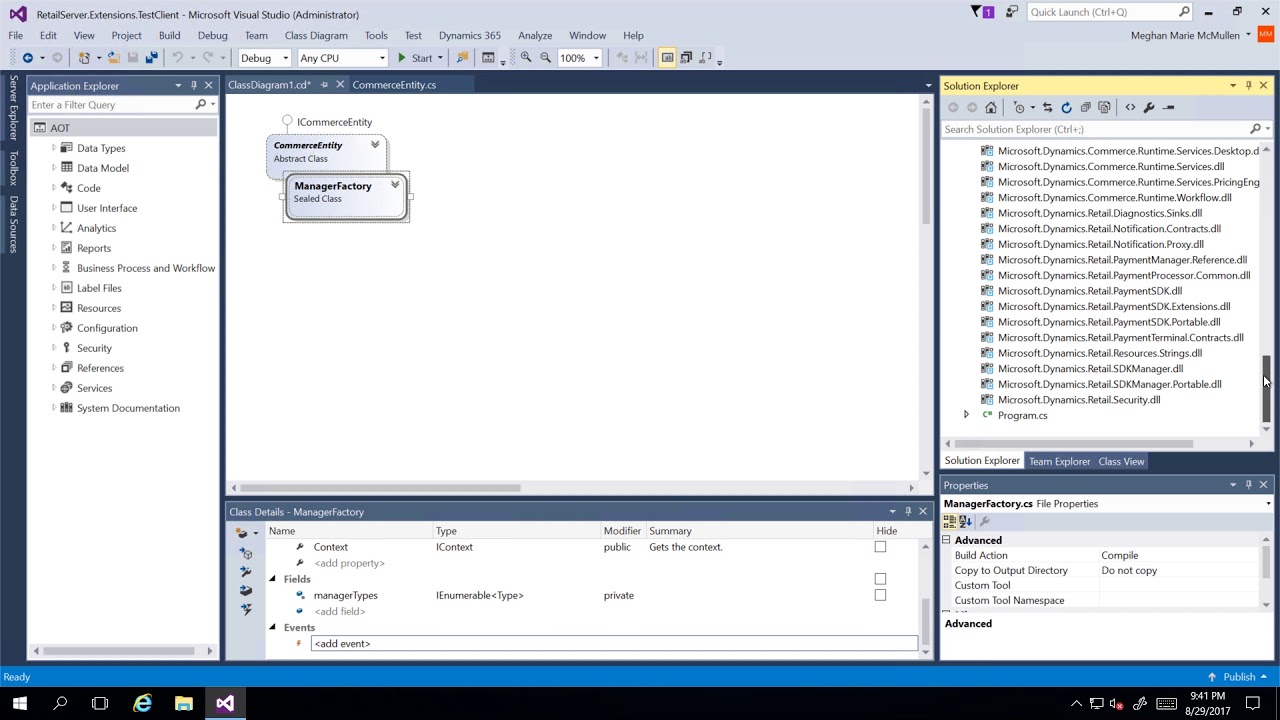Click the Categorized view icon in Properties

pyautogui.click(x=950, y=522)
